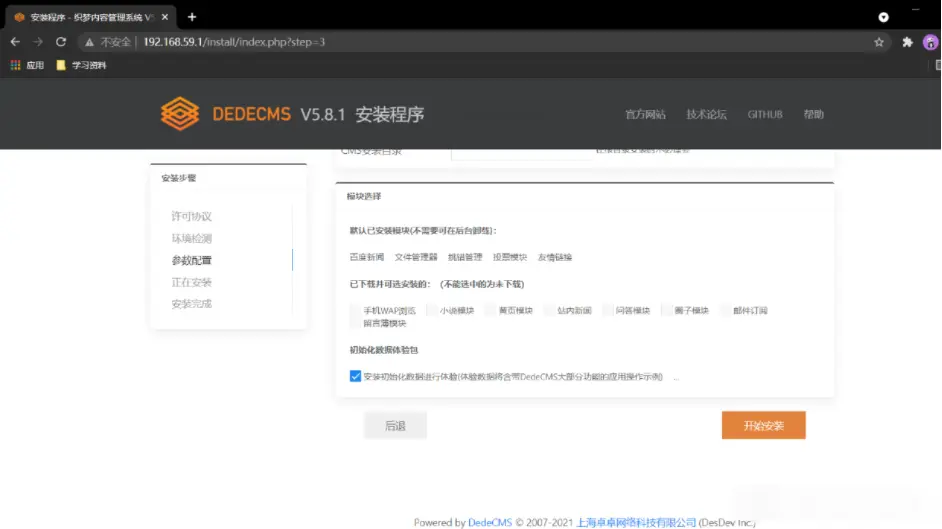Toggle the 站内新闻 checkbox
Viewport: 942px width, 529px height.
[x=549, y=310]
